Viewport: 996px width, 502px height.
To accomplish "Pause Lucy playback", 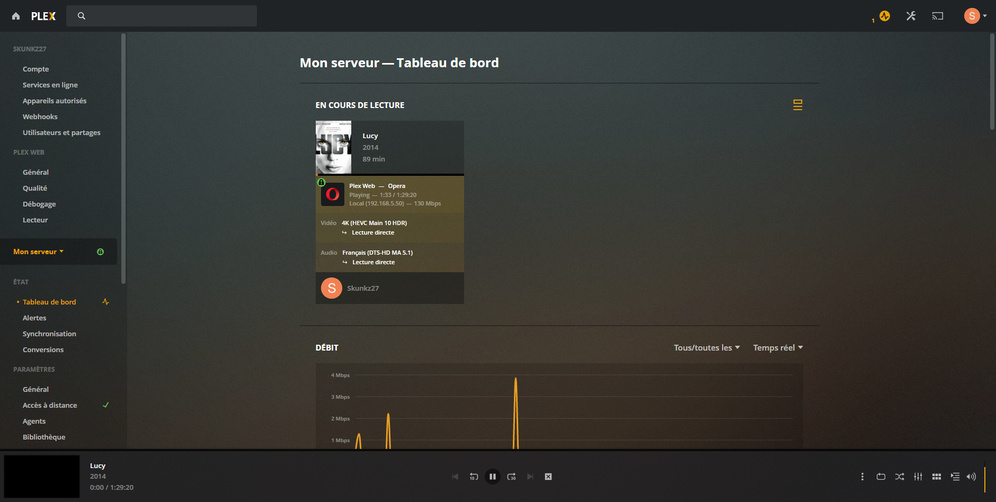I will pos(492,477).
